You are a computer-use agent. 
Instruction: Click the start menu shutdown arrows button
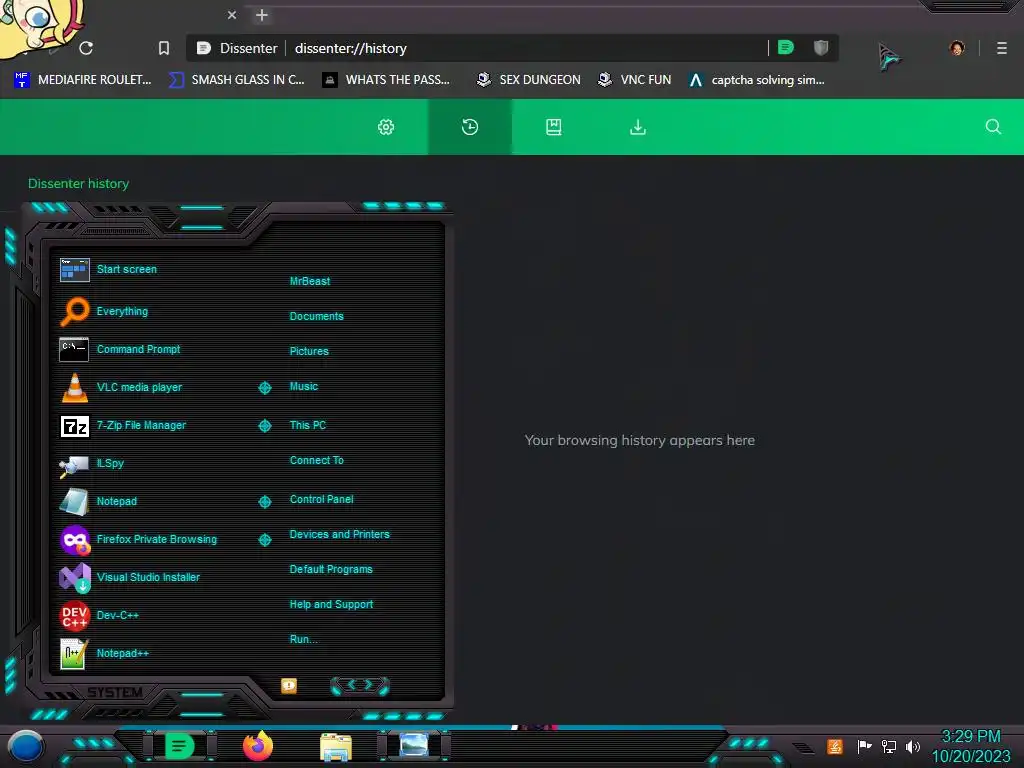pos(360,685)
